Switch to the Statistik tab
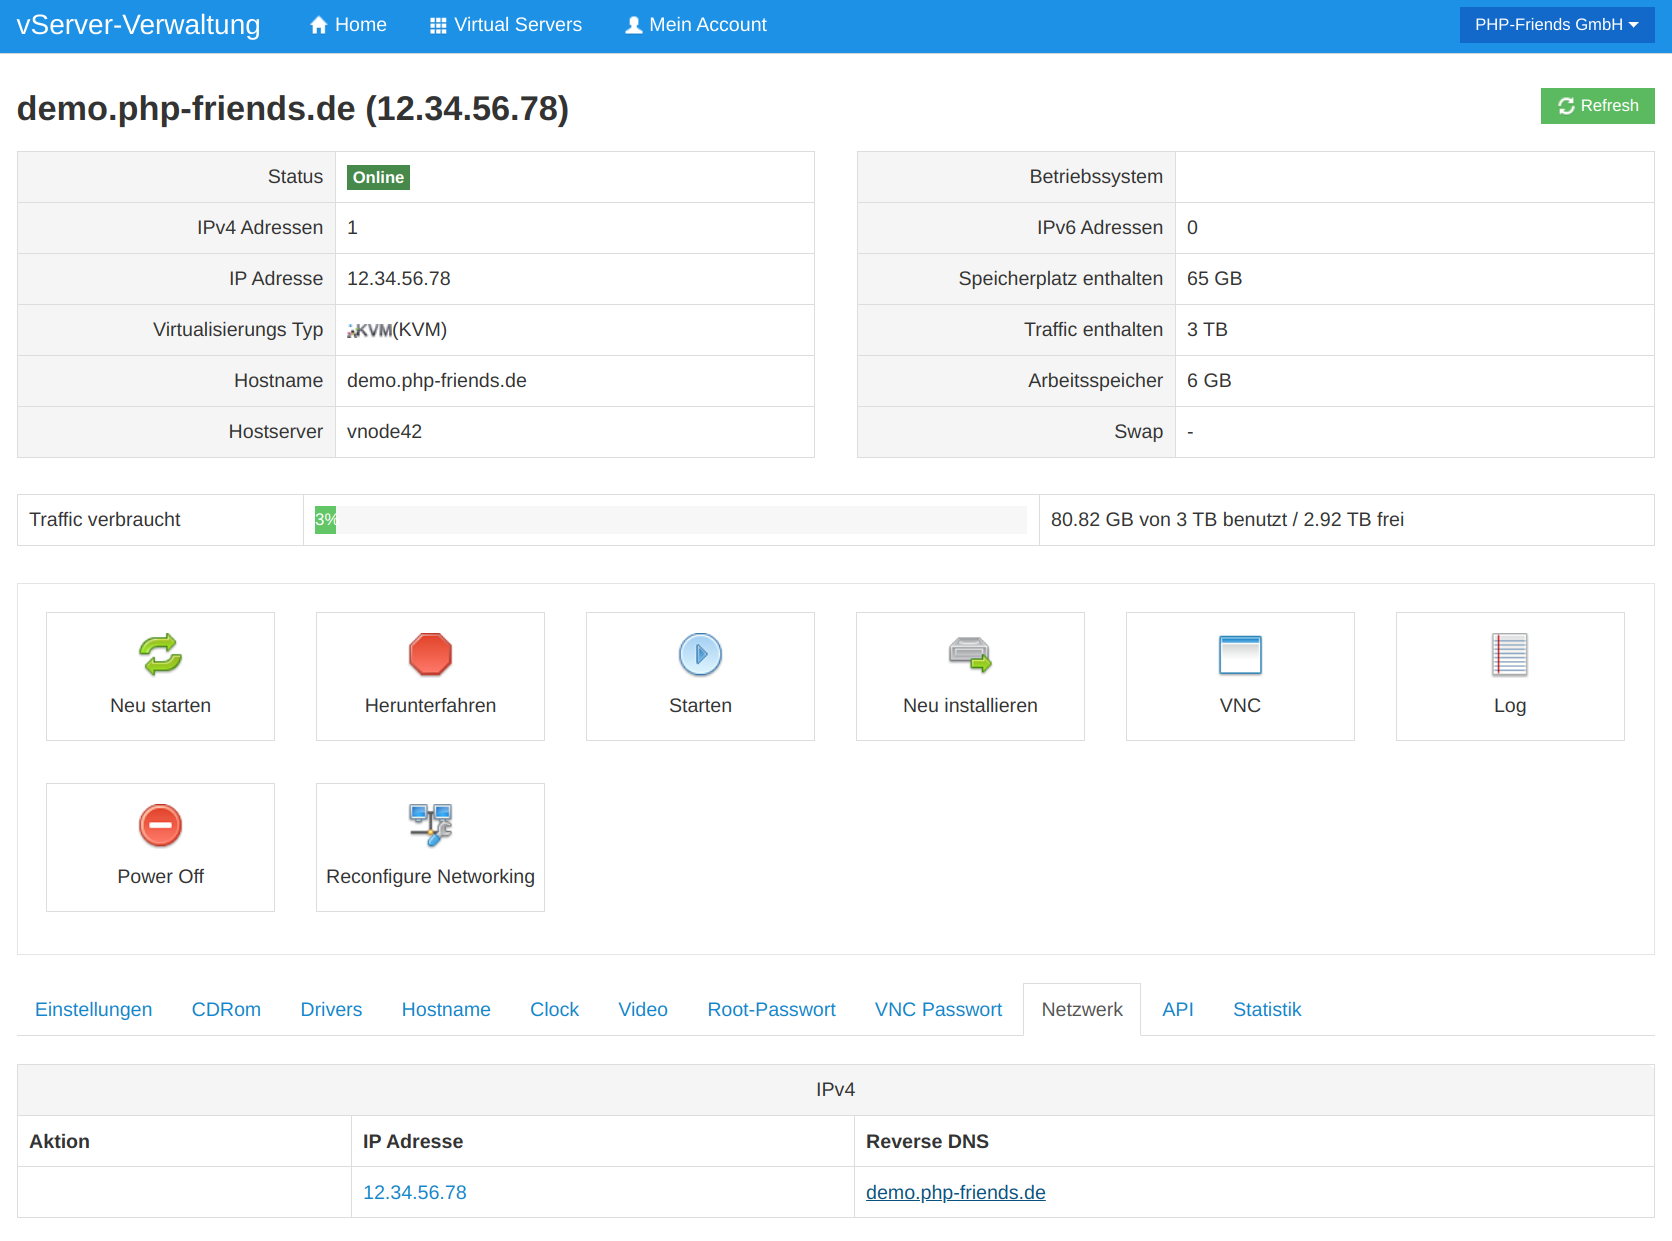 click(1267, 1010)
